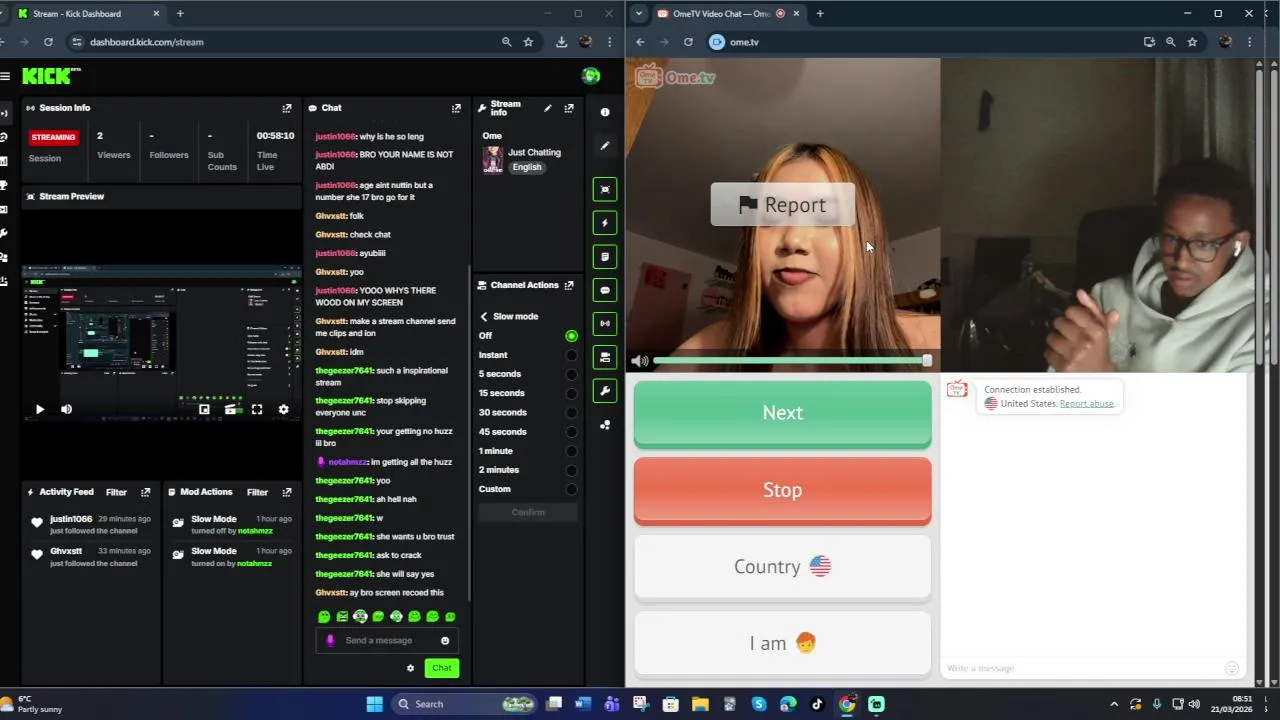Pop out the Mod Actions panel
Viewport: 1280px width, 720px height.
click(287, 492)
